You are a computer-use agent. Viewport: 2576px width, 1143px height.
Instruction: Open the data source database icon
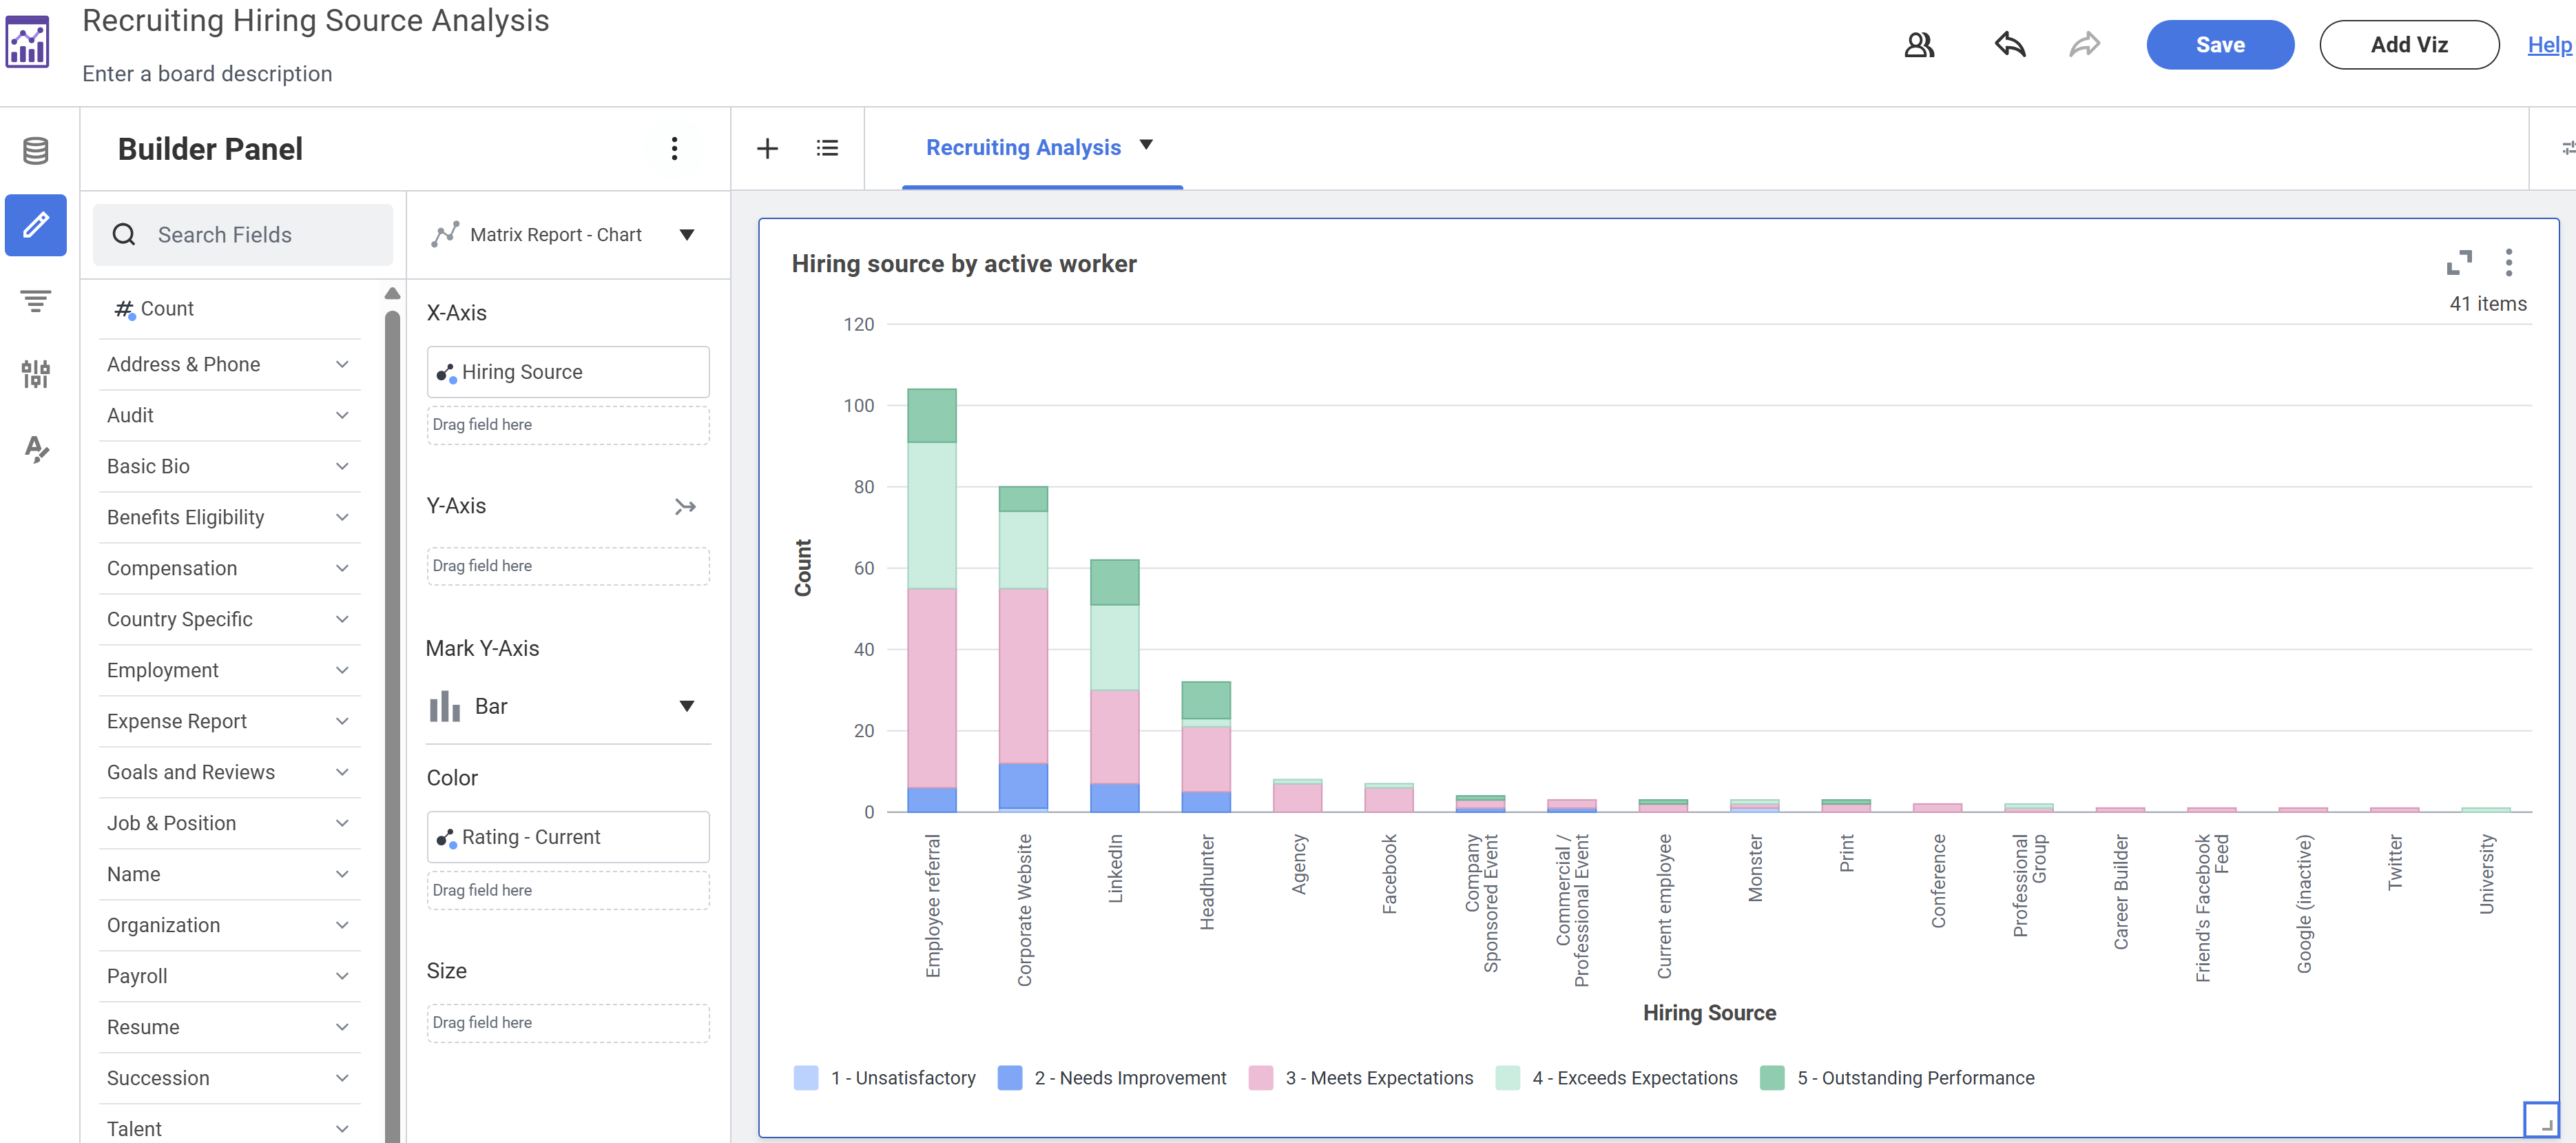tap(36, 151)
